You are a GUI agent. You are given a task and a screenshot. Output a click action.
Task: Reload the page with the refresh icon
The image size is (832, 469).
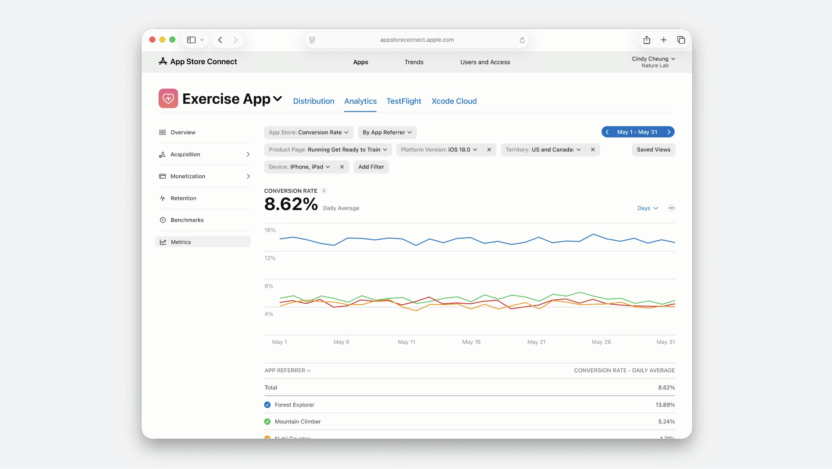tap(522, 40)
